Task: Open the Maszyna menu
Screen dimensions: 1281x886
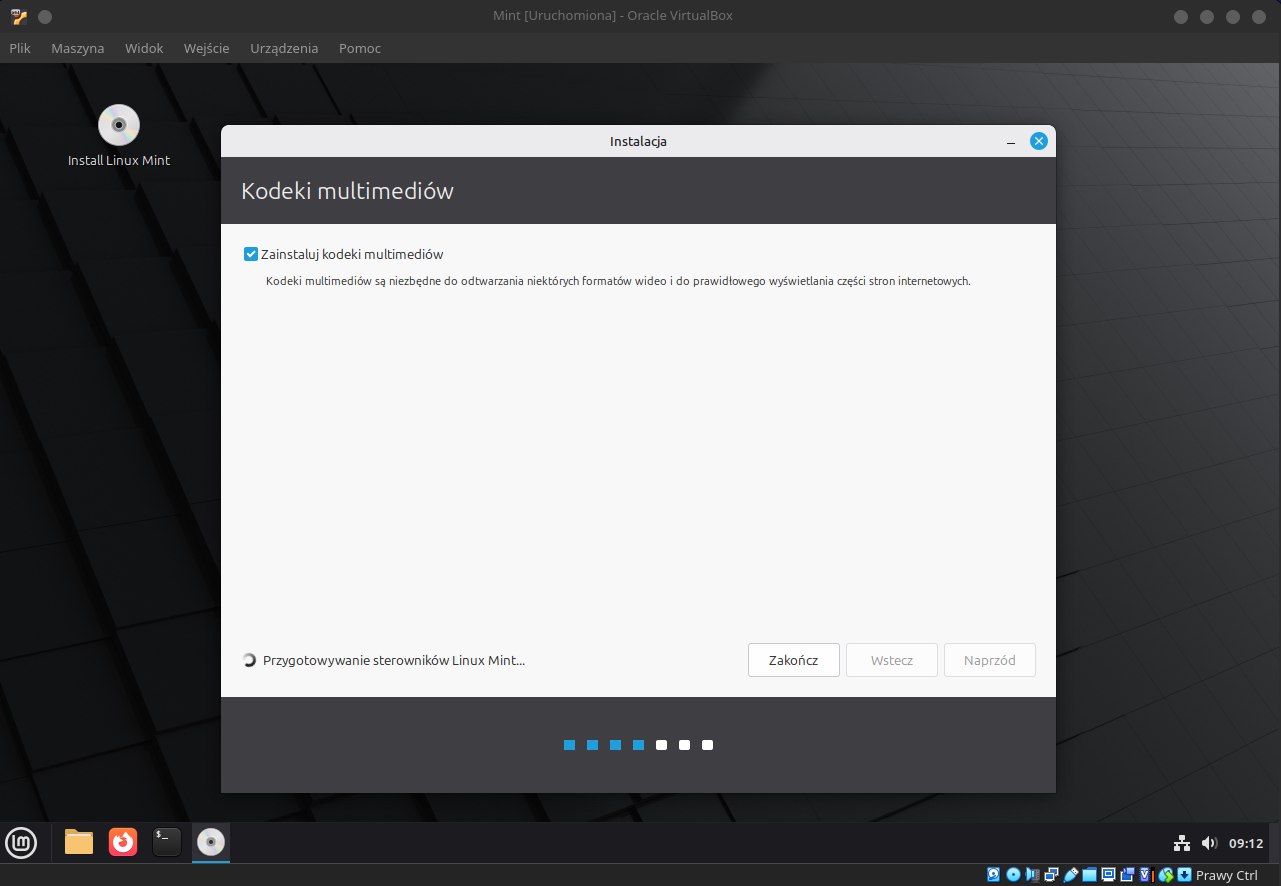Action: [x=78, y=48]
